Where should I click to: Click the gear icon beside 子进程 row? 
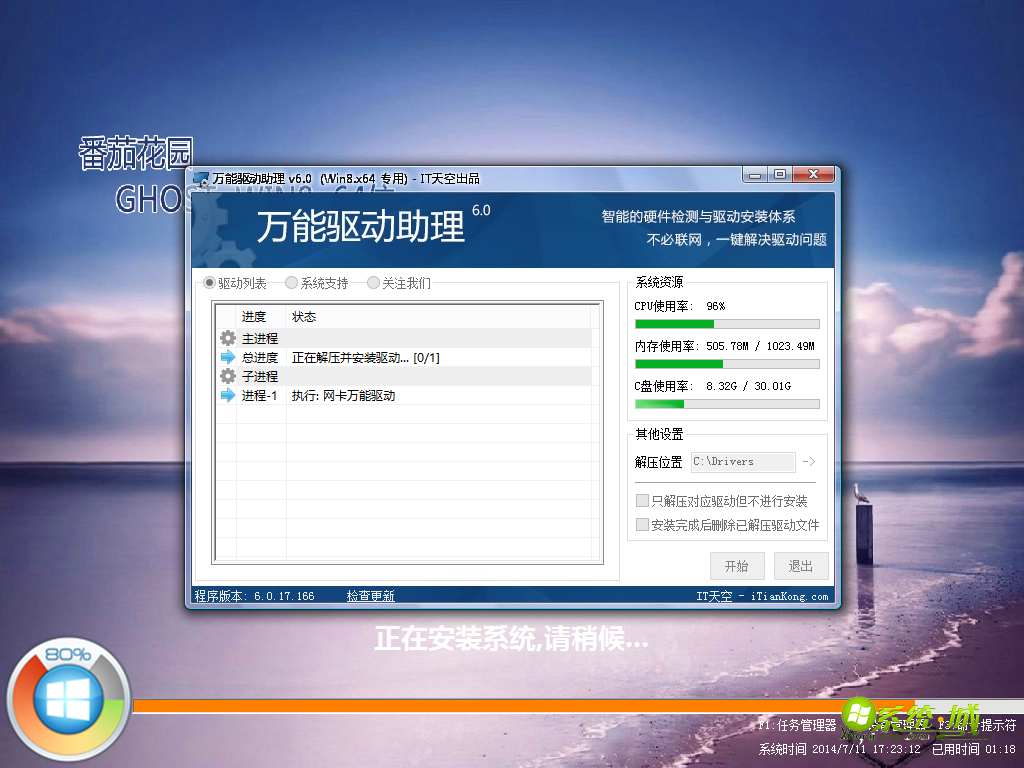coord(228,376)
